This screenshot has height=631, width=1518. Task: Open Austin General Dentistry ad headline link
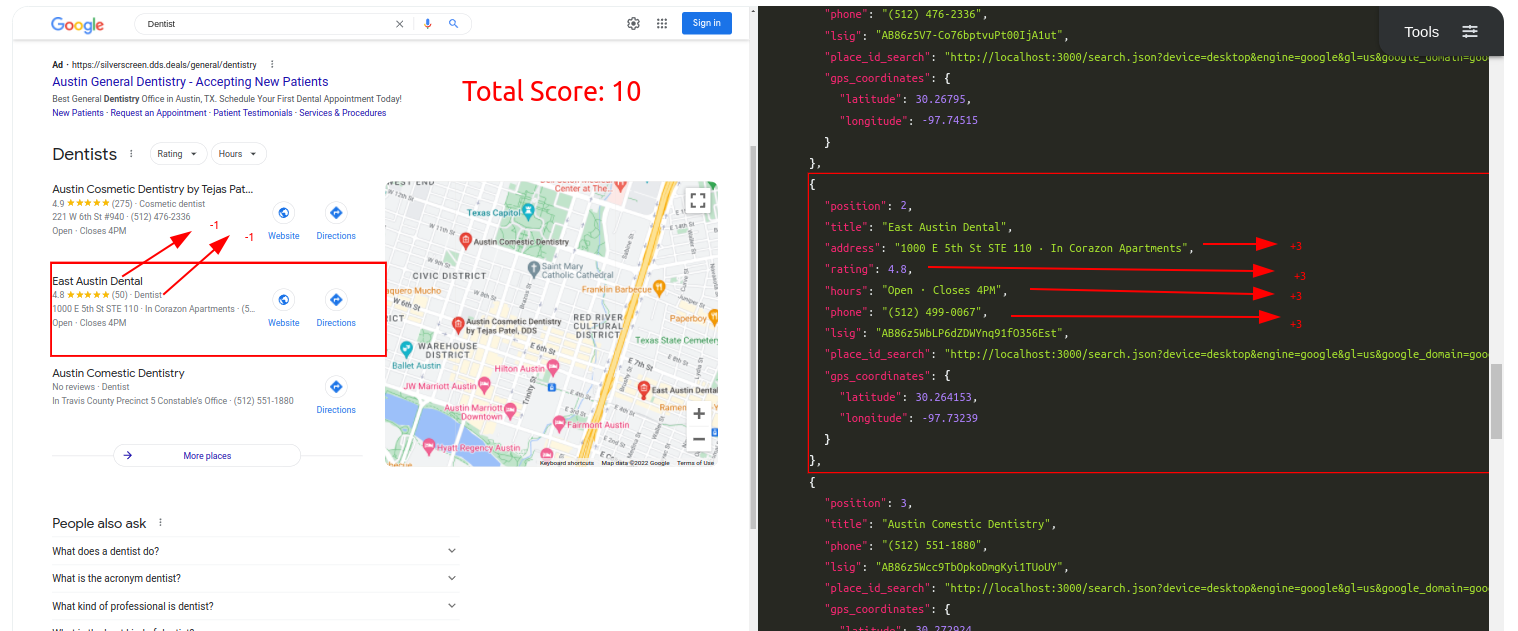click(x=190, y=82)
